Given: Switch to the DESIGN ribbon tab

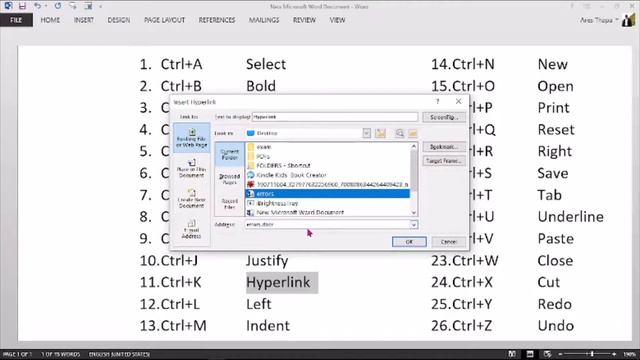Looking at the screenshot, I should (119, 20).
